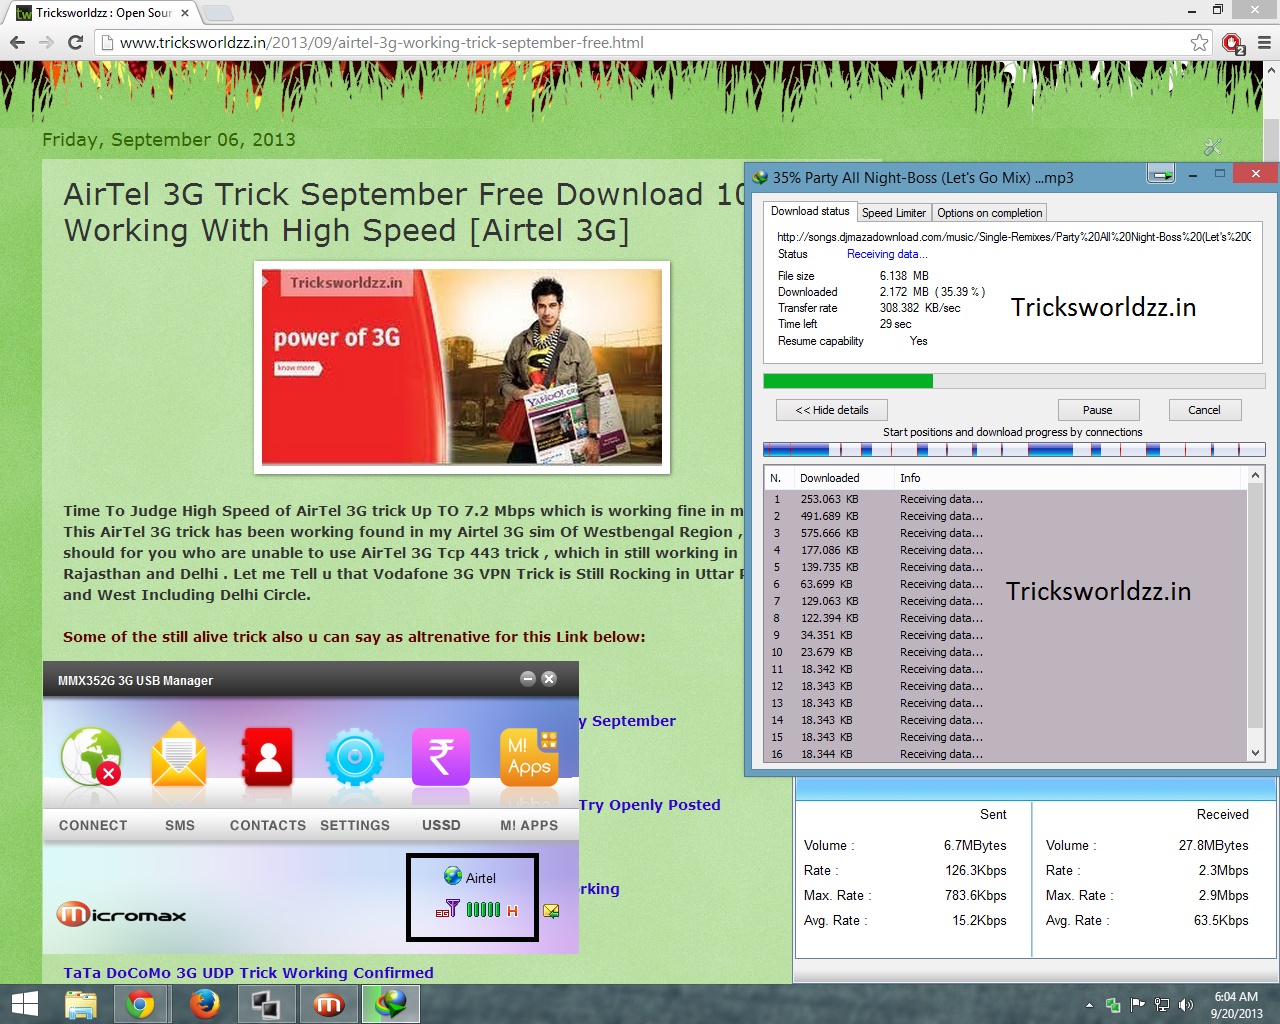Bookmark this page with the star icon

pos(1199,42)
